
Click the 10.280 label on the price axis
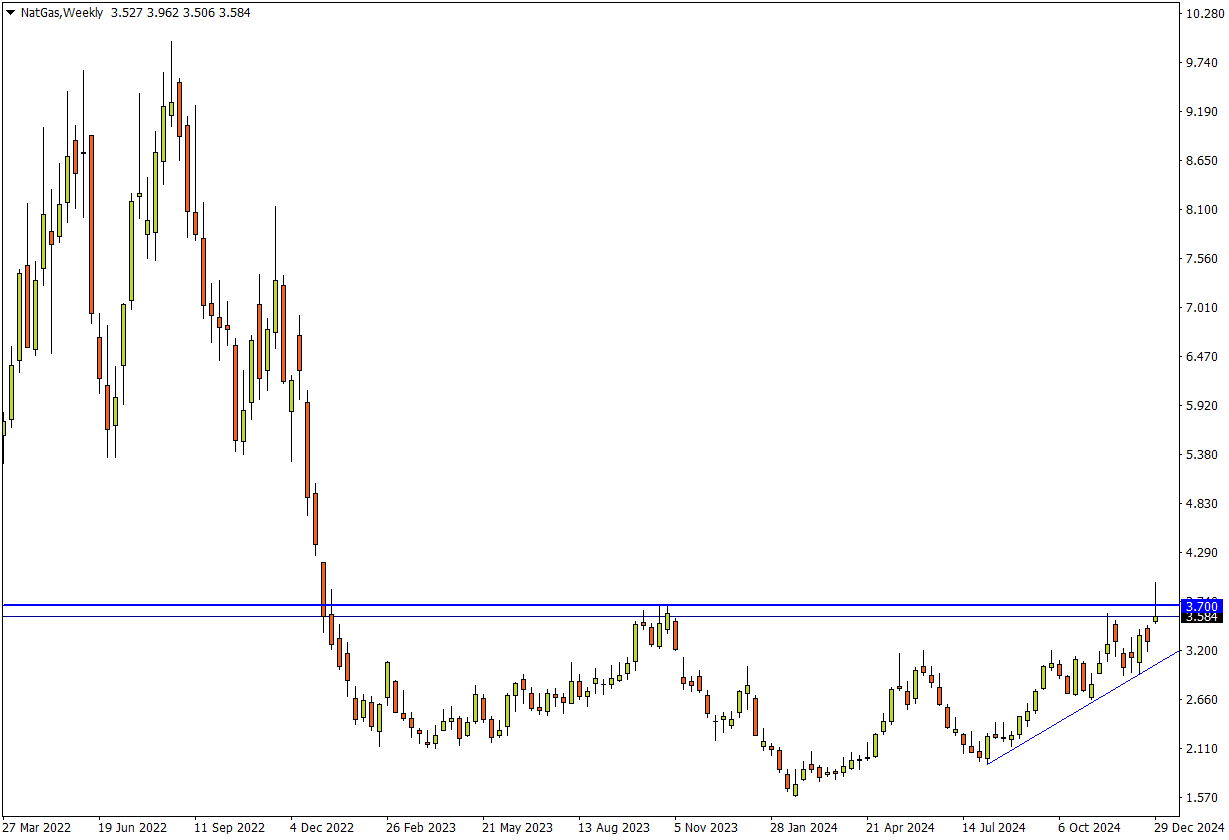[x=1201, y=14]
